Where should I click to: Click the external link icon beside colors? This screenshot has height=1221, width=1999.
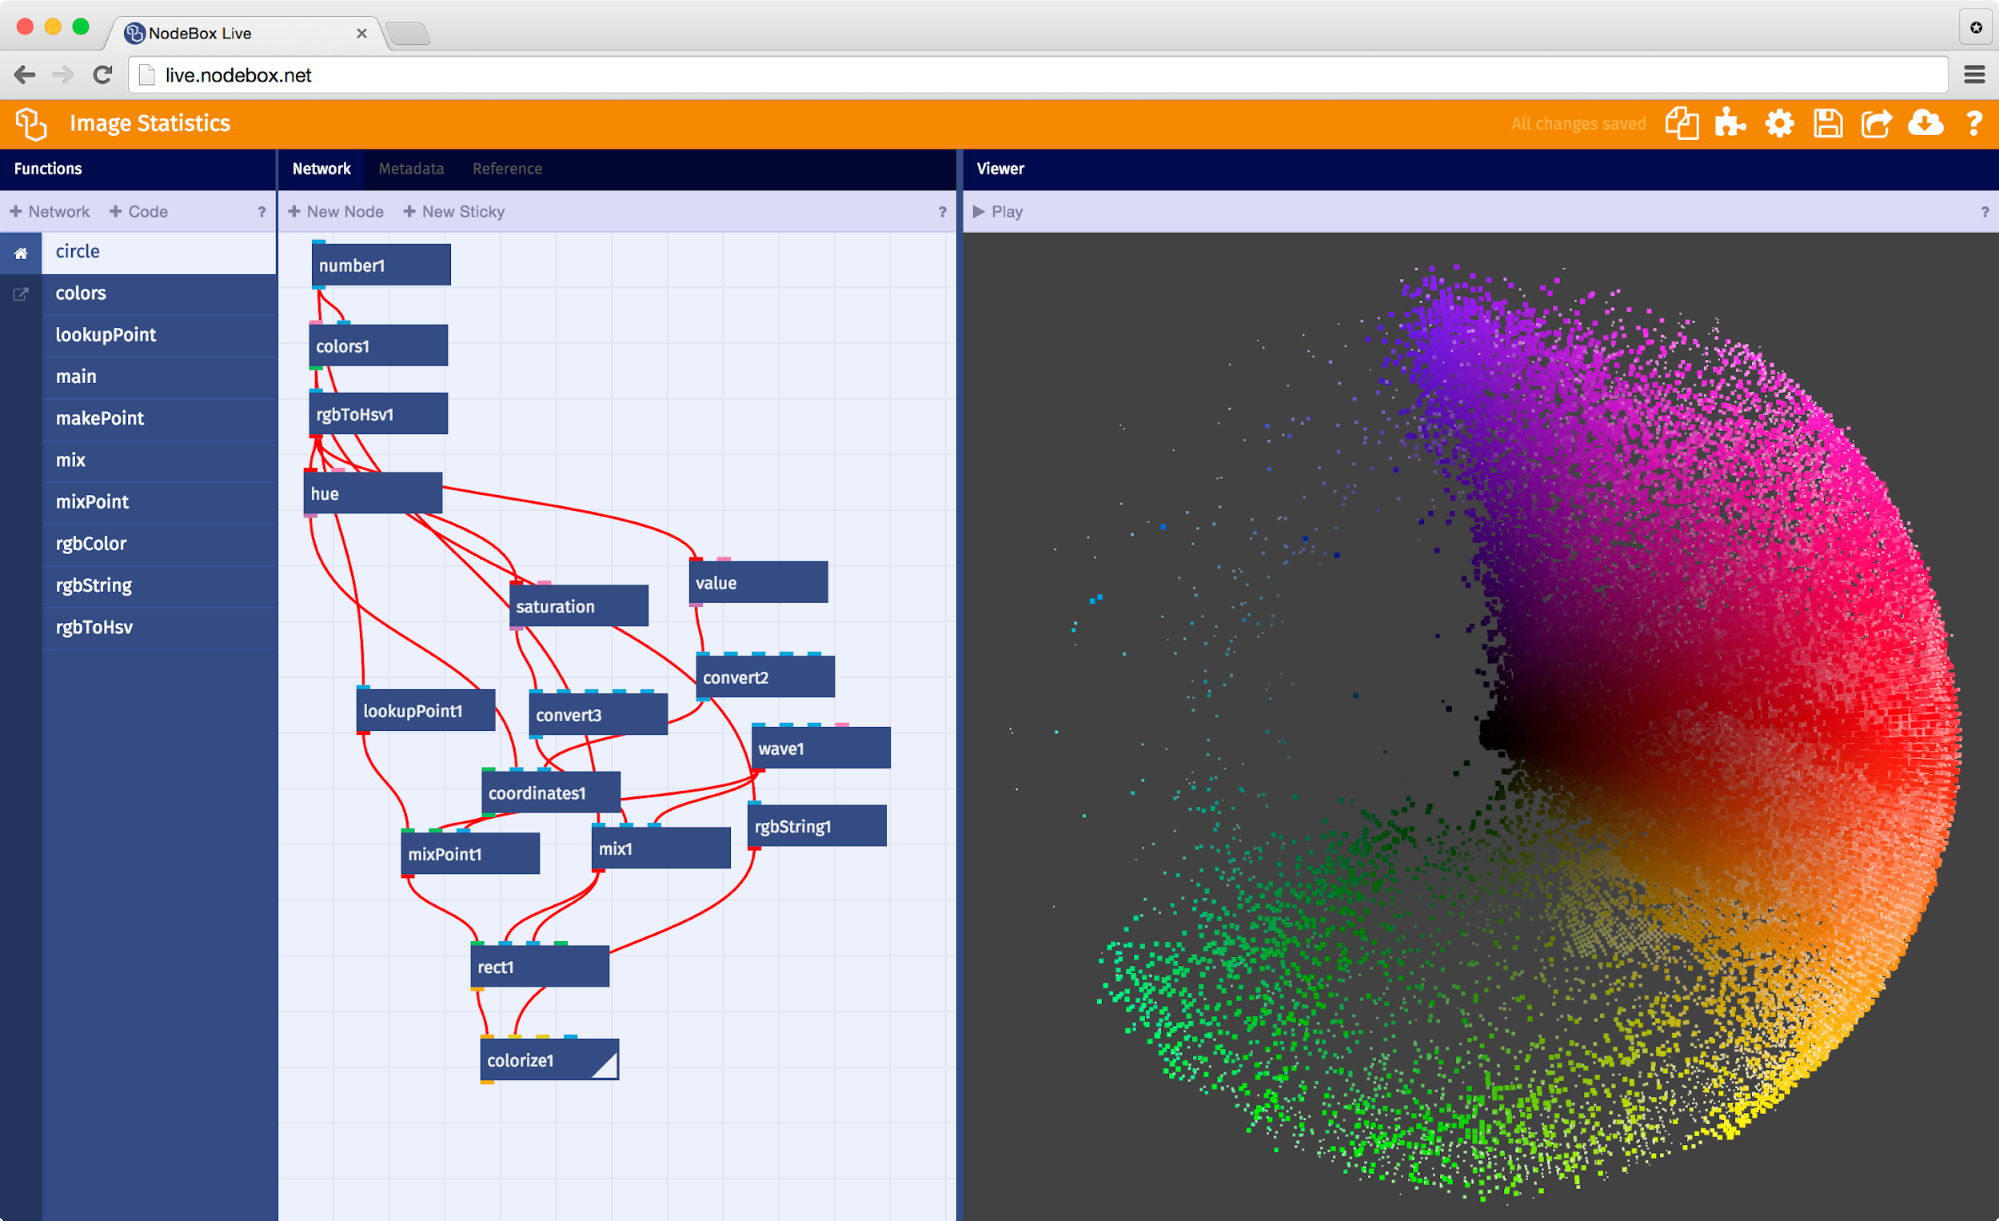coord(20,293)
